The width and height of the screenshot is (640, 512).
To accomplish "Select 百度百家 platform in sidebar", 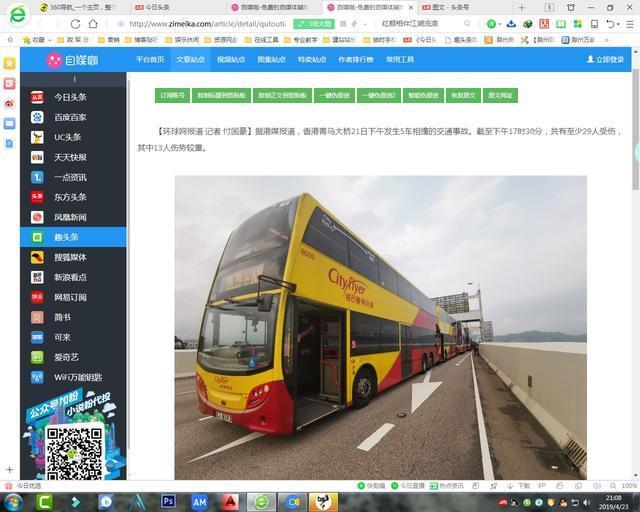I will point(70,117).
